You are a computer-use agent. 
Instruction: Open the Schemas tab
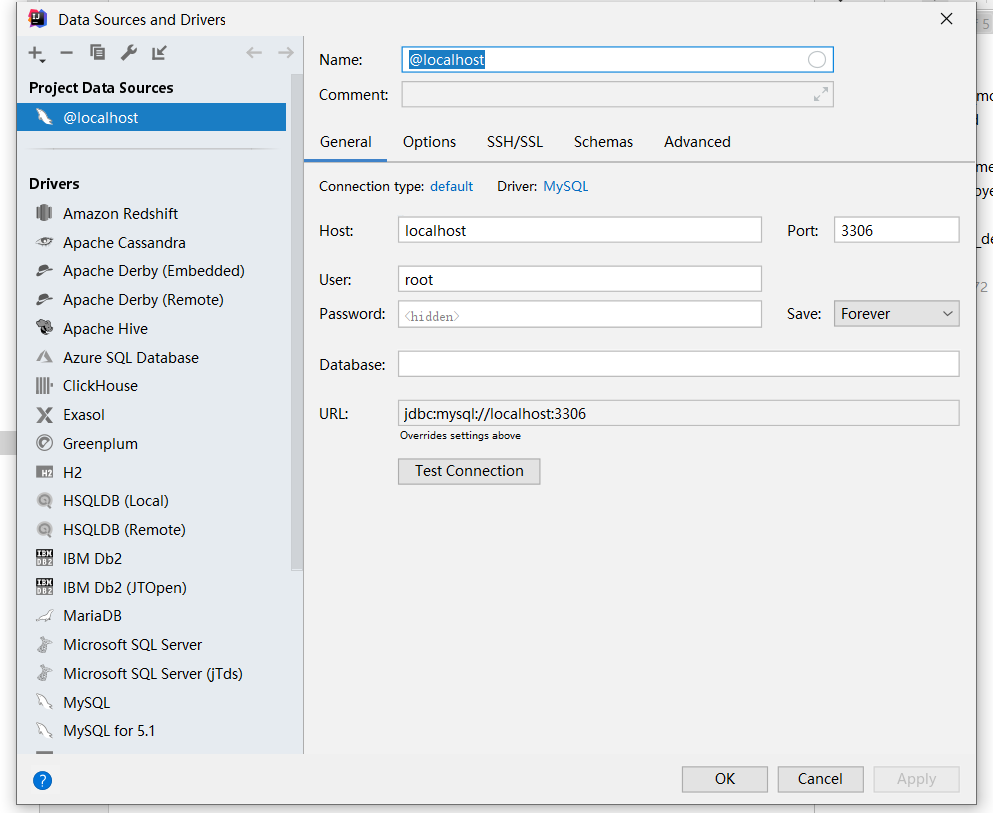(603, 142)
